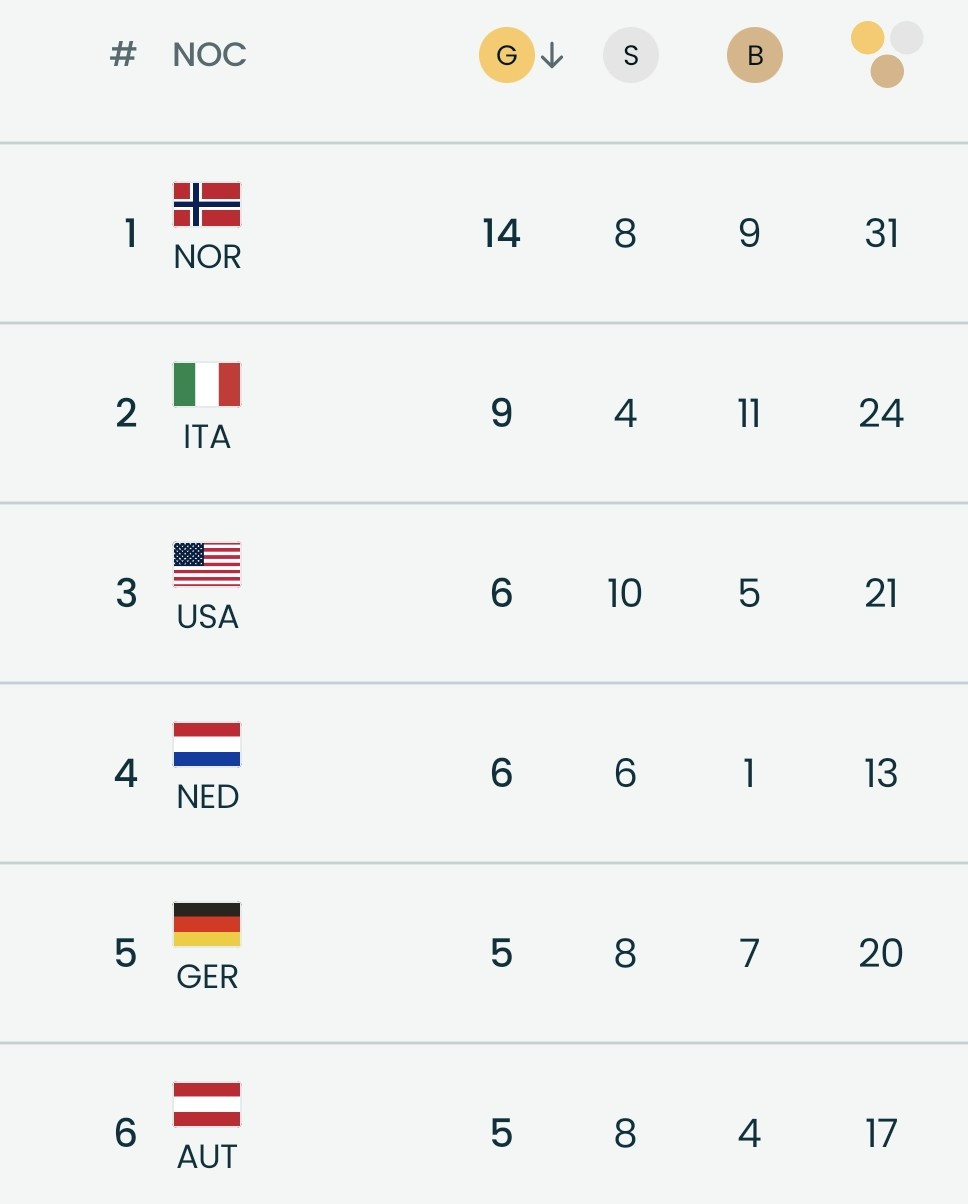Click the bronze medal B icon
968x1204 pixels.
754,55
